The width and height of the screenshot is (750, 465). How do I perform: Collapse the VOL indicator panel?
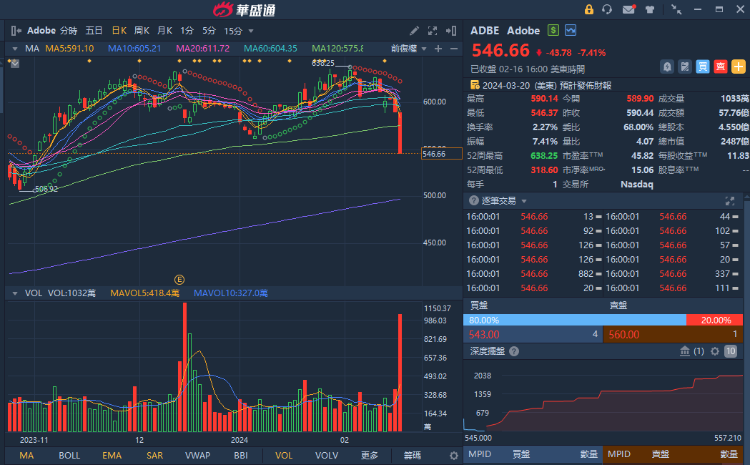click(x=12, y=293)
